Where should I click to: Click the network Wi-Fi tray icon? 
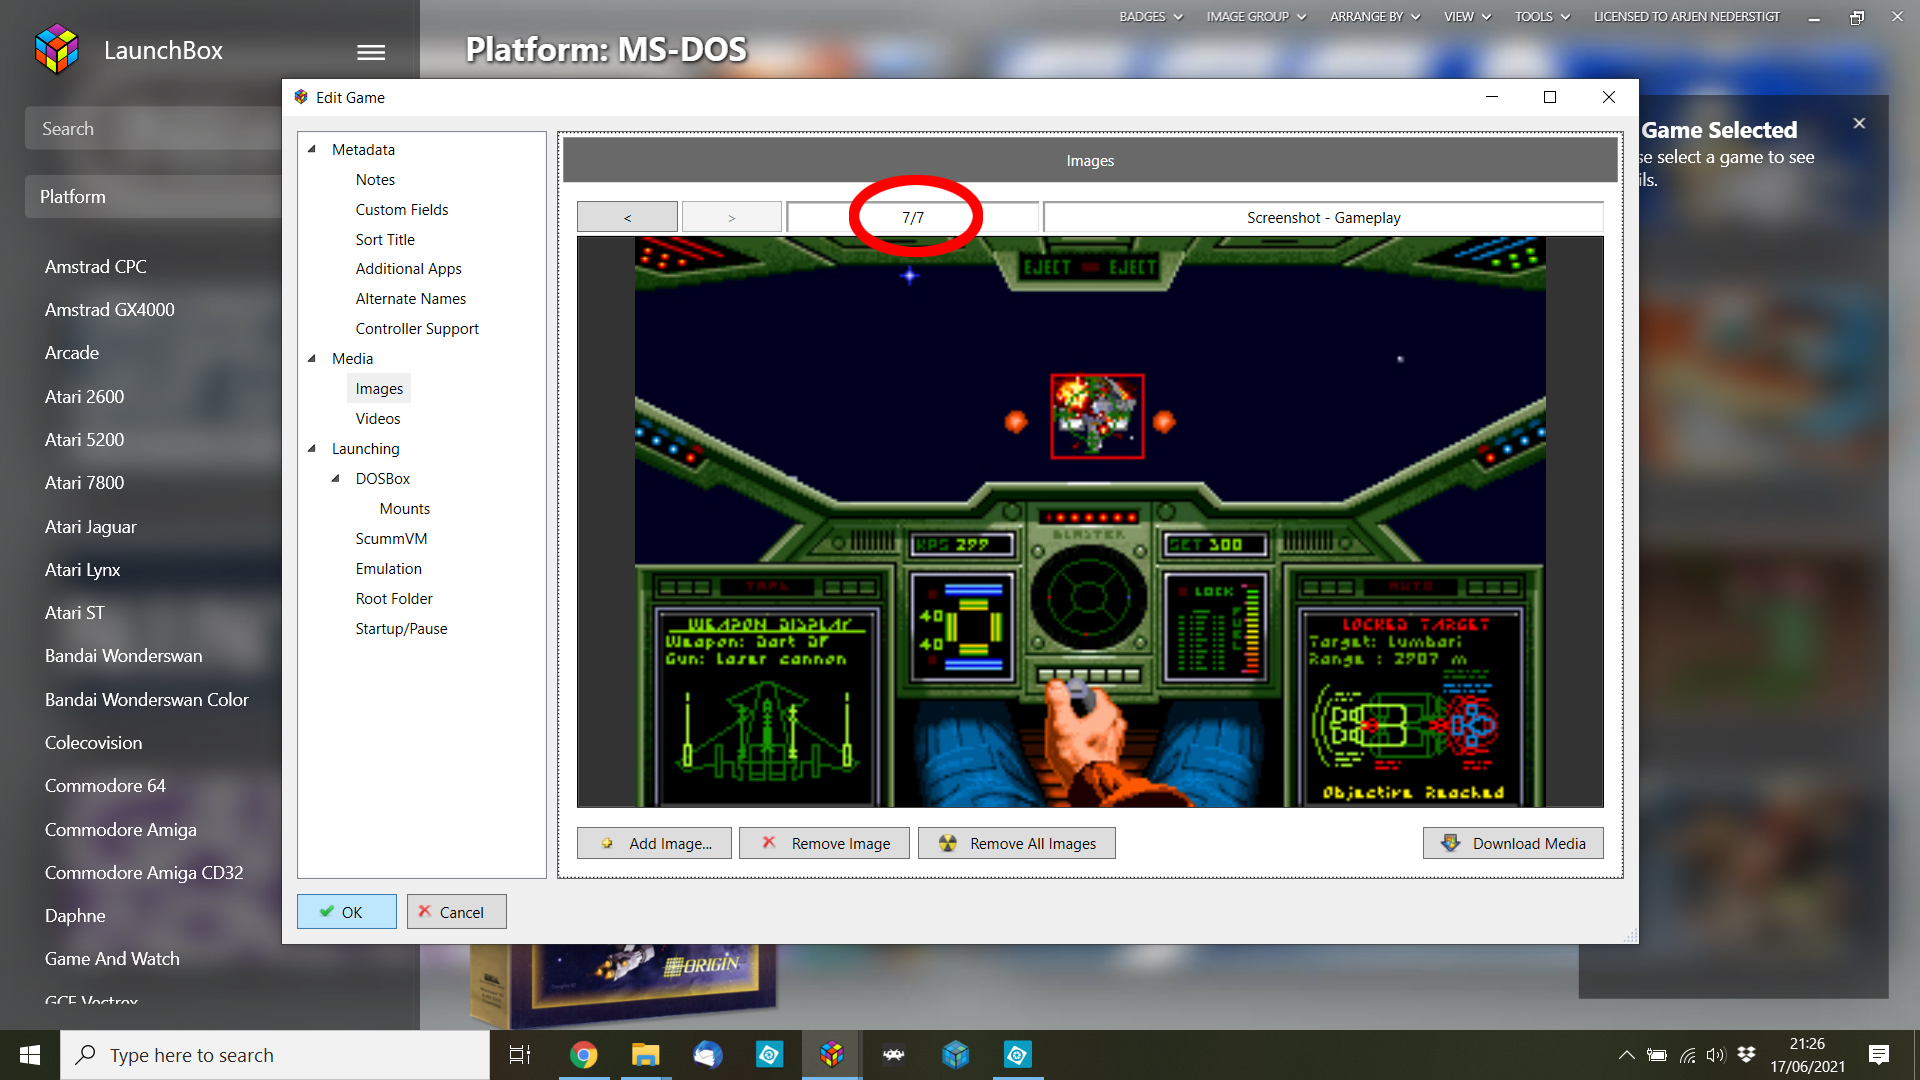(1687, 1055)
